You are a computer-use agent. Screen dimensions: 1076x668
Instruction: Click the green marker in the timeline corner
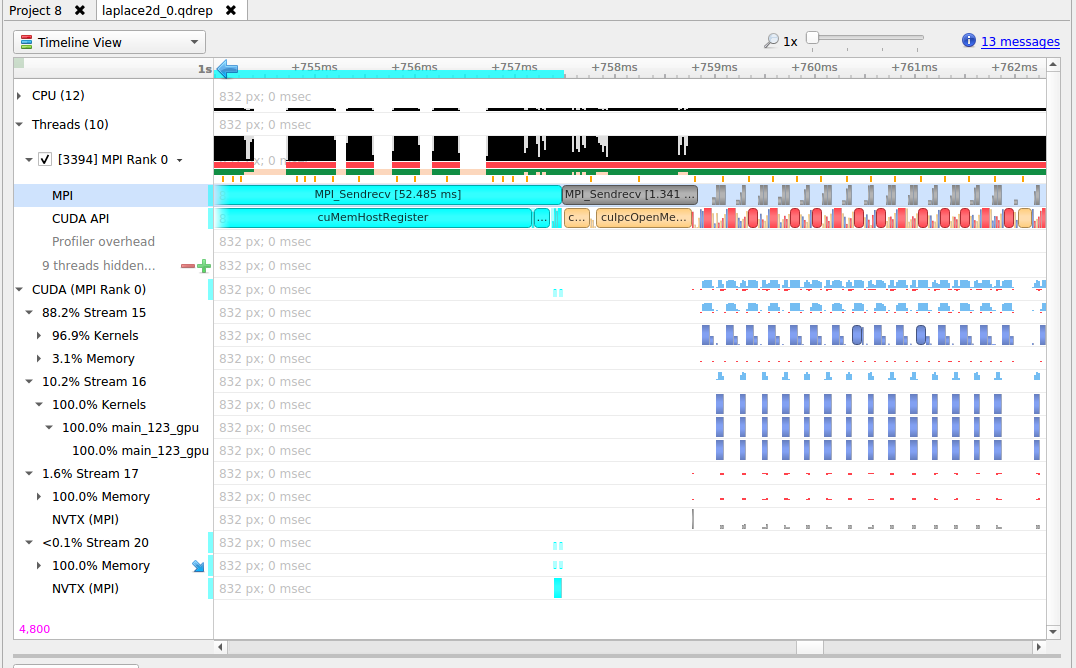coord(19,62)
